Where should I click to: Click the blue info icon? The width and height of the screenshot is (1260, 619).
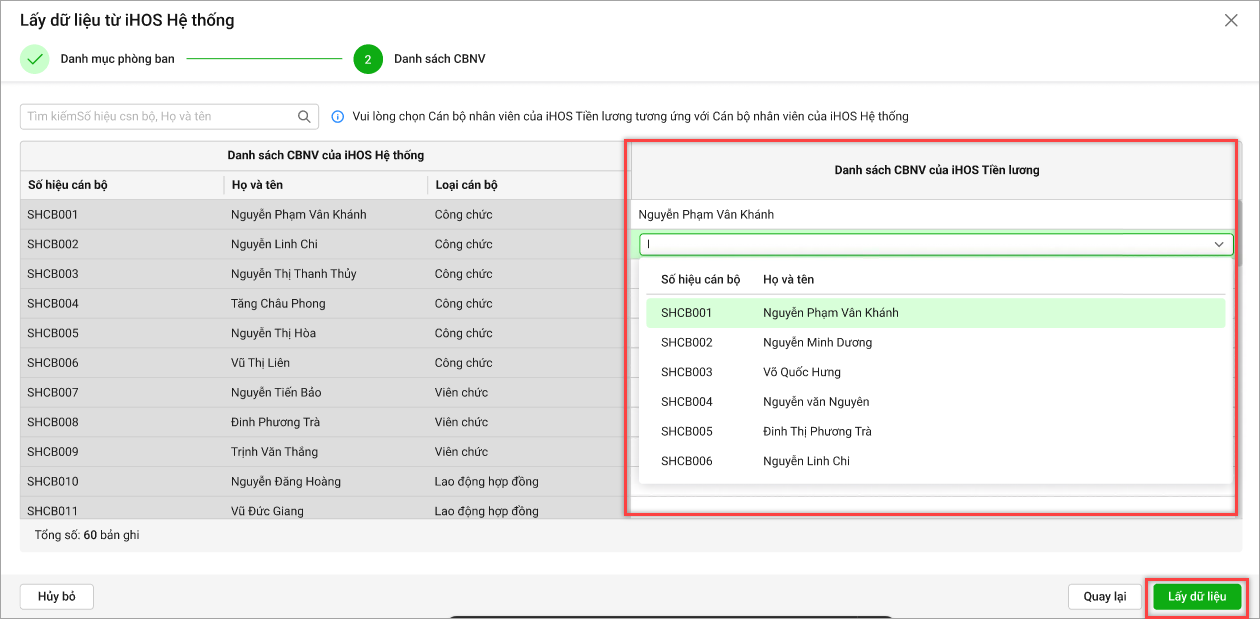pos(337,117)
